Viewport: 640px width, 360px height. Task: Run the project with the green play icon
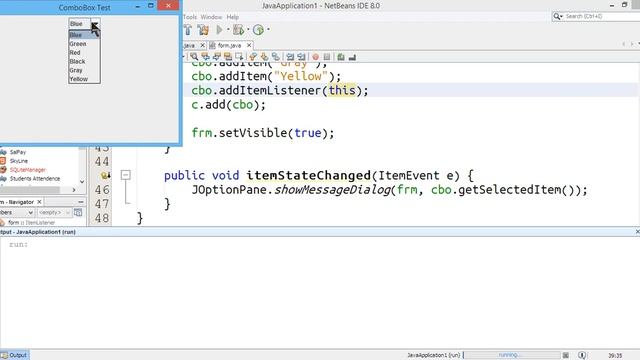220,30
